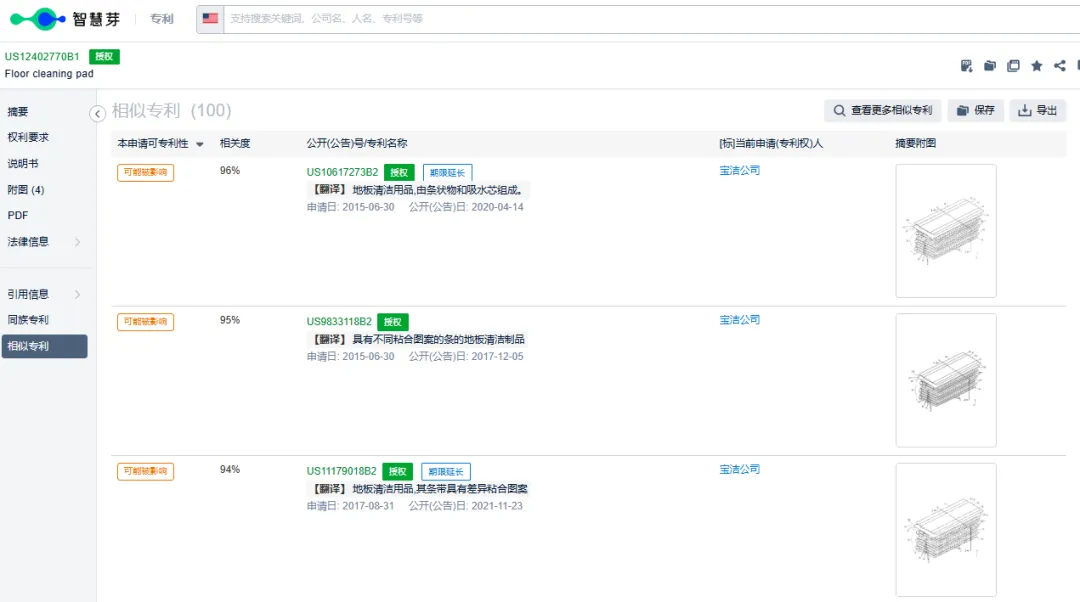
Task: Click the share icon in the top-right toolbar
Action: [1060, 66]
